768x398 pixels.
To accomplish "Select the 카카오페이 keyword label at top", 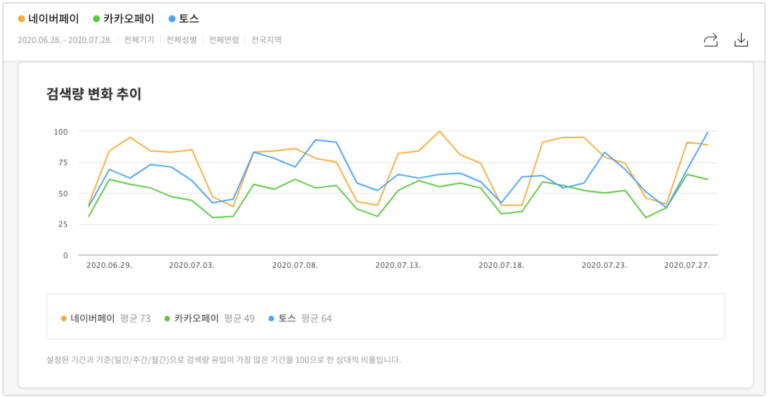I will click(x=128, y=19).
